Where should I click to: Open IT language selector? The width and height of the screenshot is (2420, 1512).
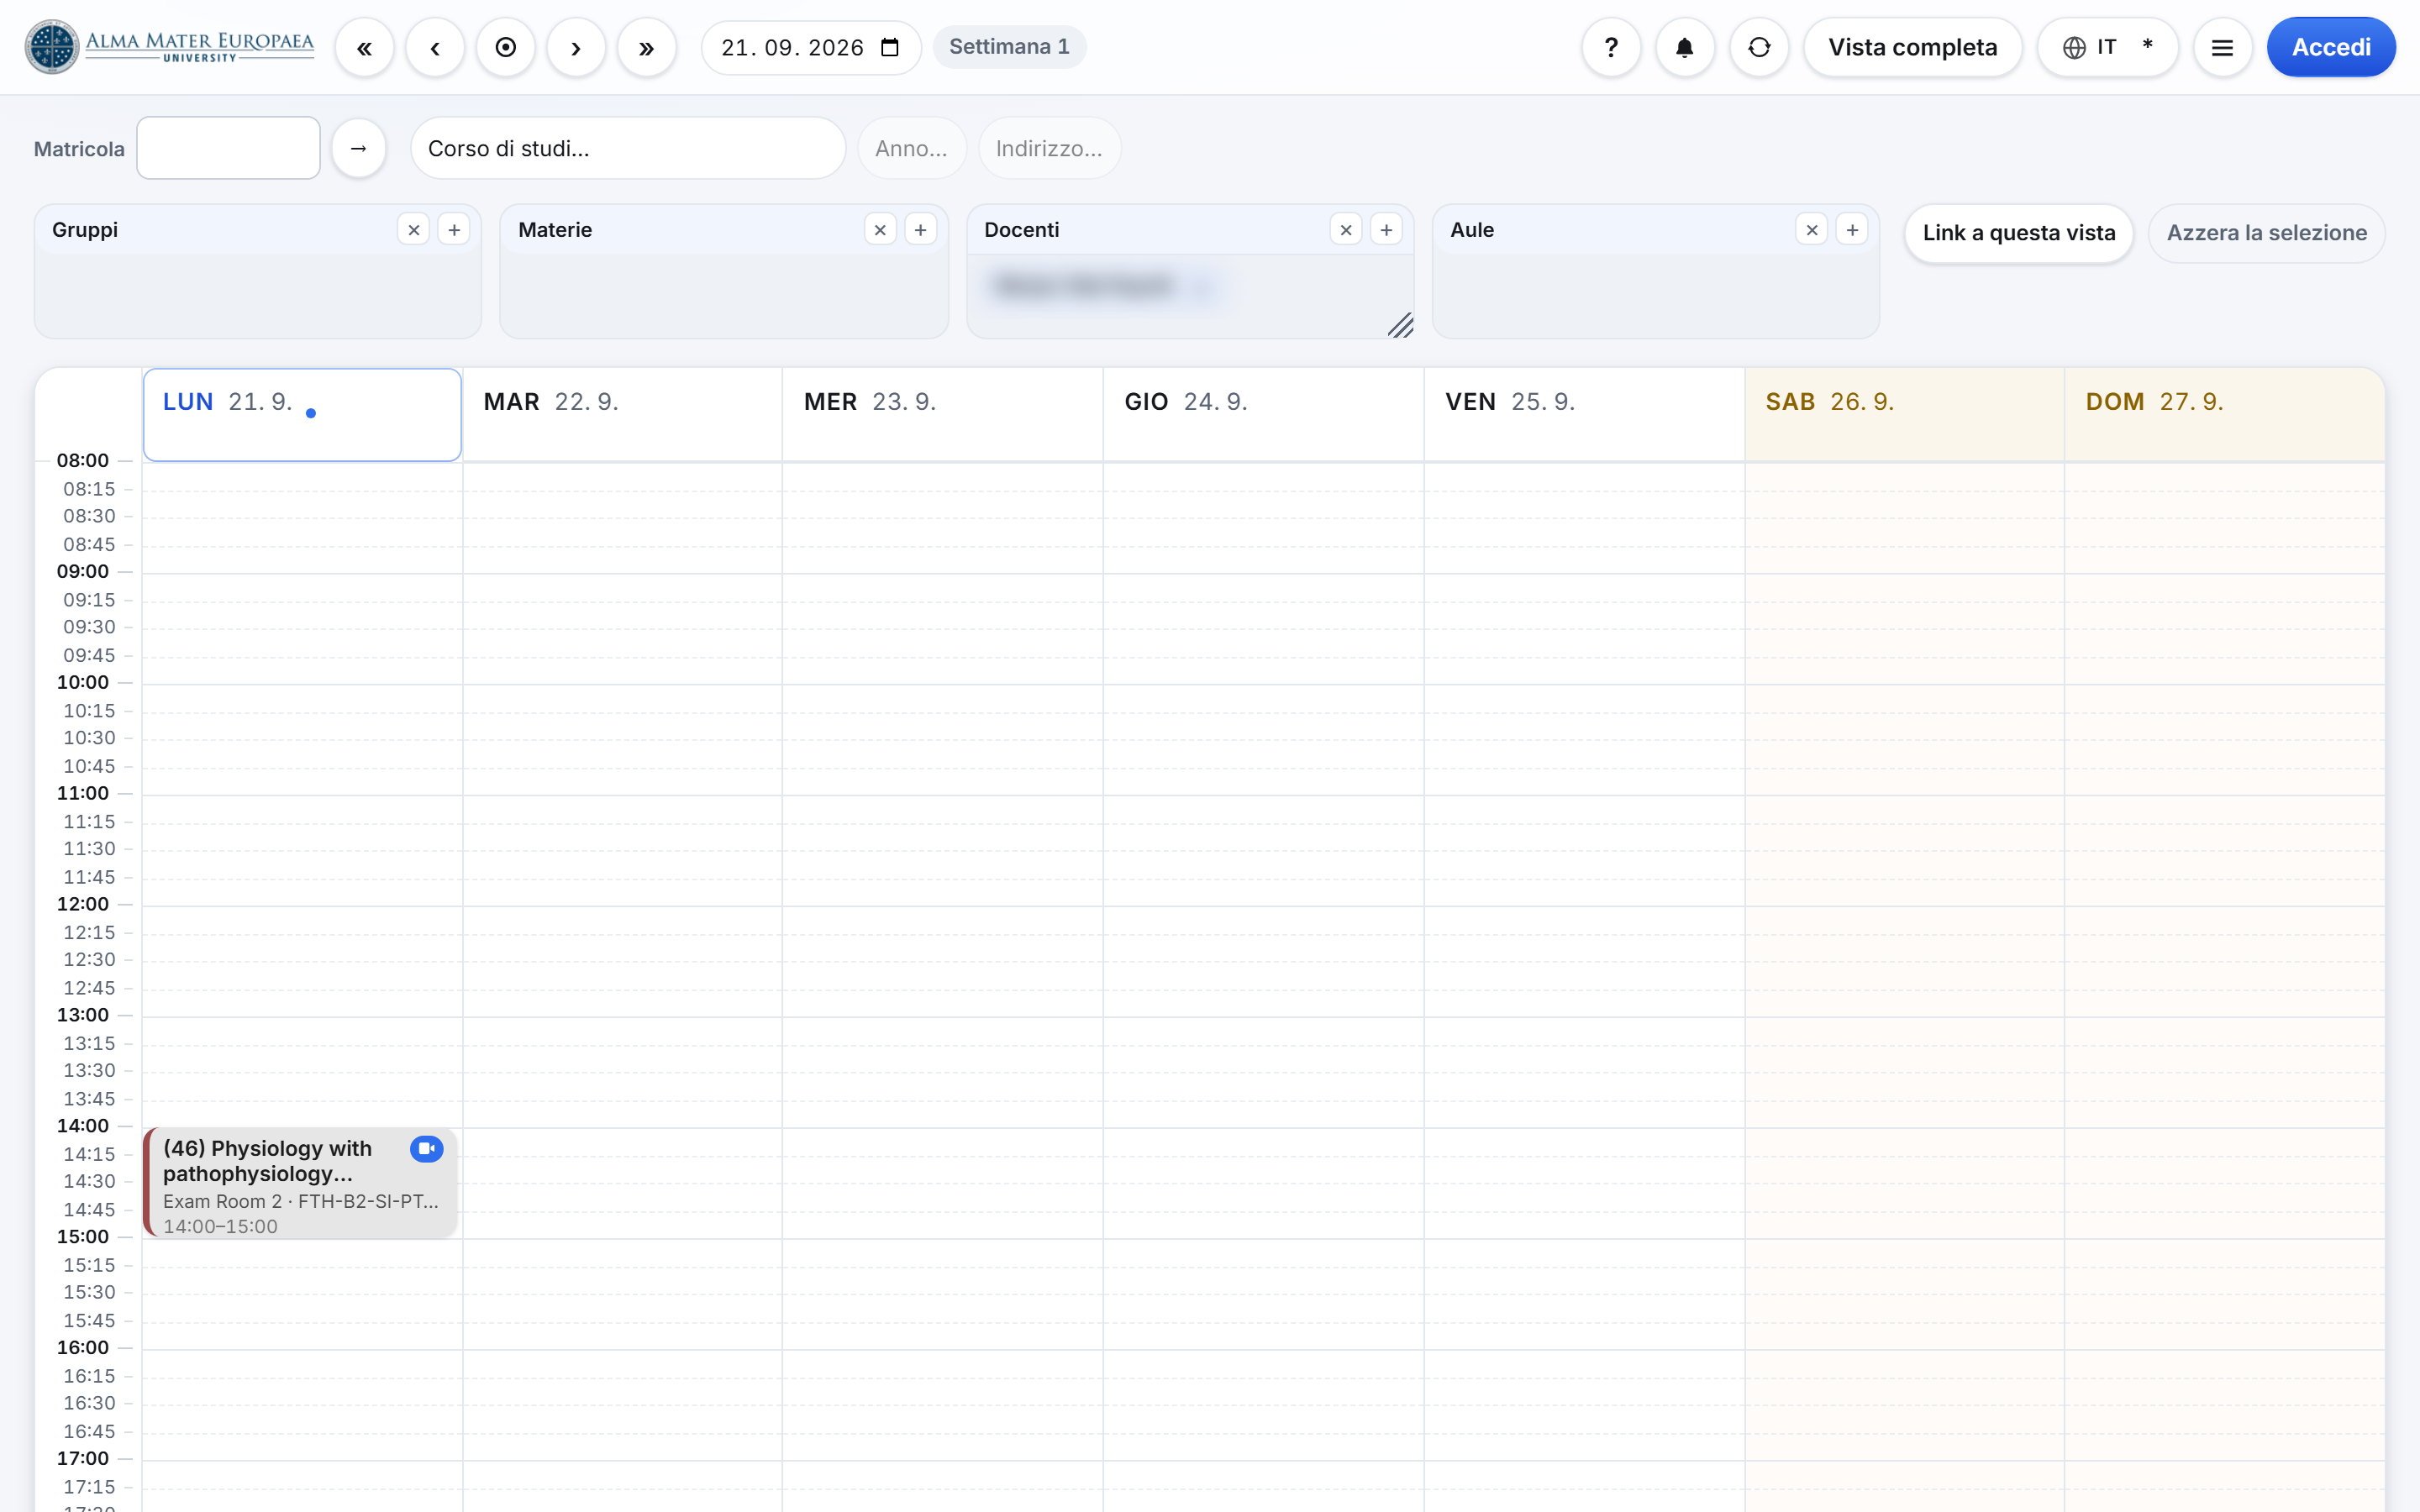[x=2107, y=47]
